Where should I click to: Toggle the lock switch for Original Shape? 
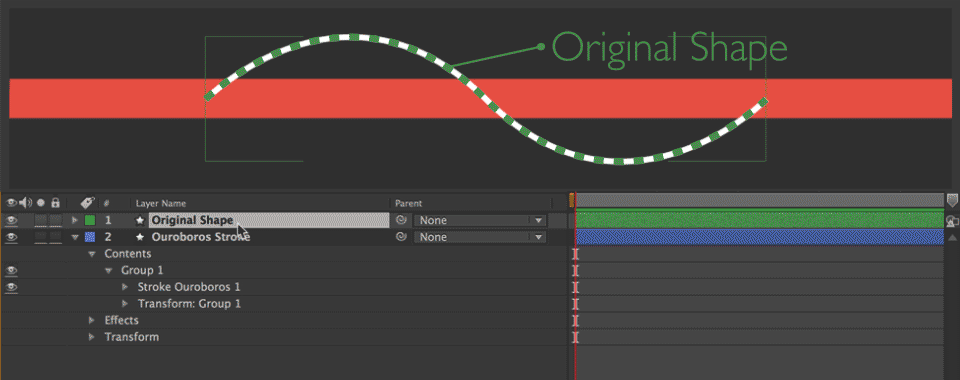[x=56, y=220]
